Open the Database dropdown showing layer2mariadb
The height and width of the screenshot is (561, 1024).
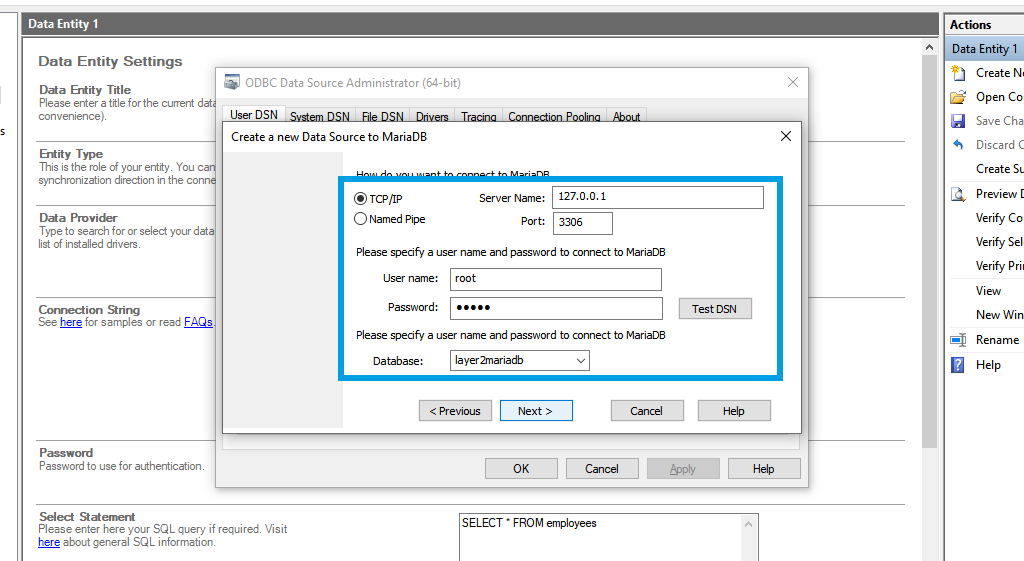point(520,360)
